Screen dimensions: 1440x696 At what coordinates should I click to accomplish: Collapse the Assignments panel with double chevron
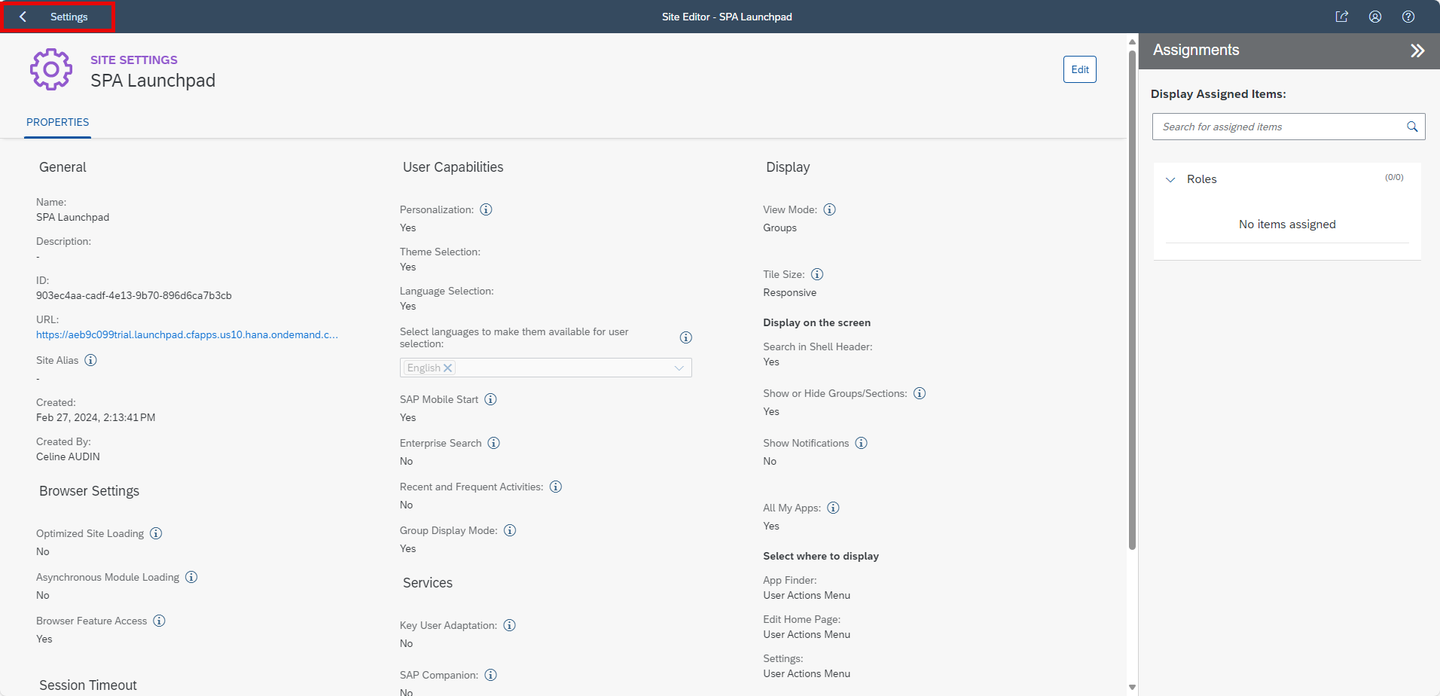(x=1417, y=50)
